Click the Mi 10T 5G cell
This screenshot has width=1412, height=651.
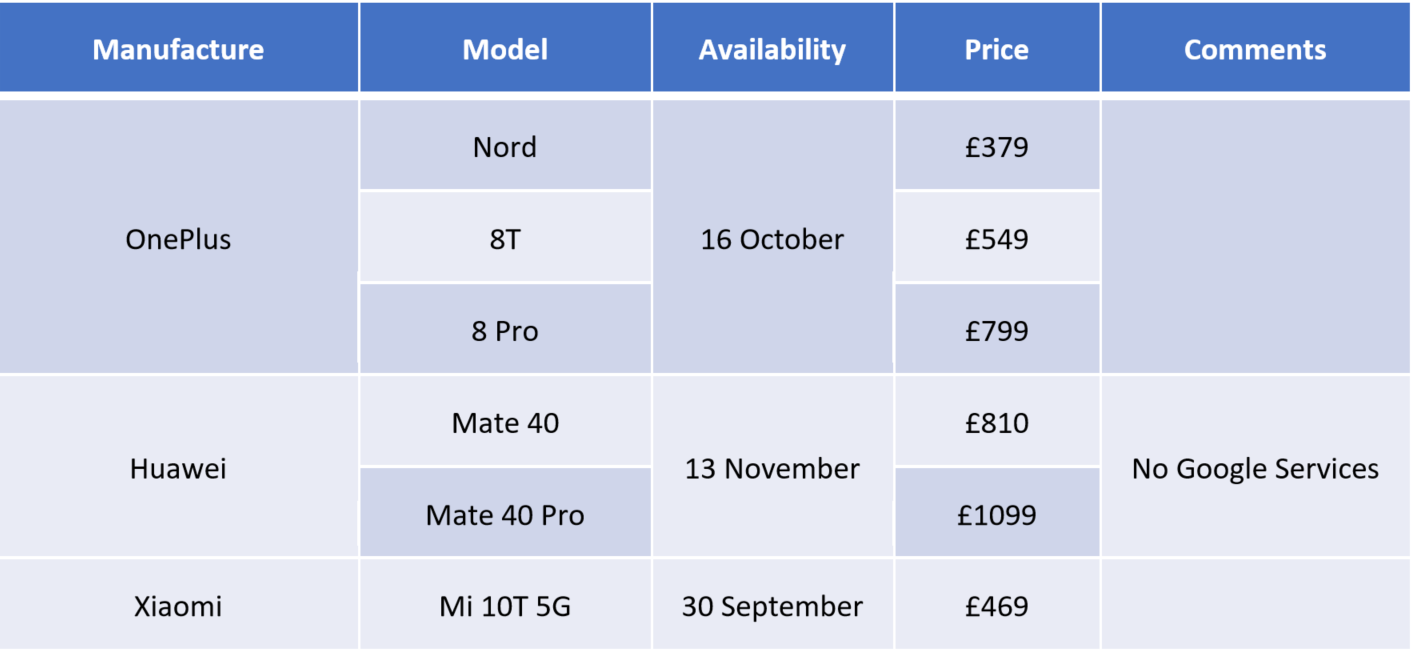click(x=505, y=604)
